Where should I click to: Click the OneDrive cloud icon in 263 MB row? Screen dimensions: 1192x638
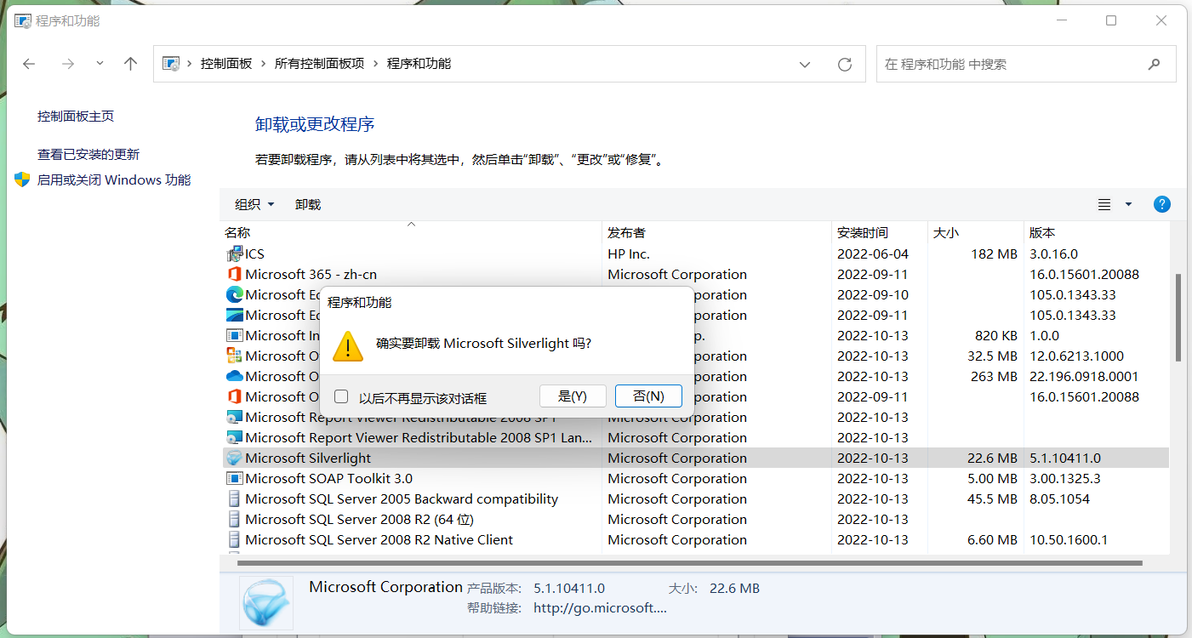pyautogui.click(x=234, y=376)
